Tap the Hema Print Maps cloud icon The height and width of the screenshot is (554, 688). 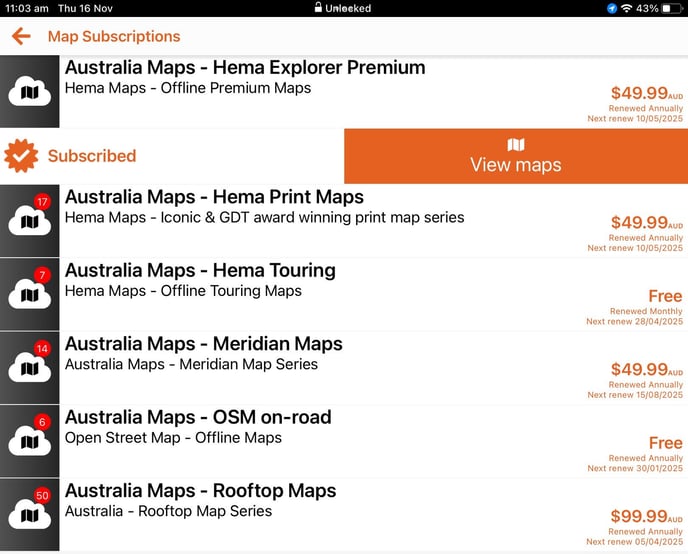(29, 221)
